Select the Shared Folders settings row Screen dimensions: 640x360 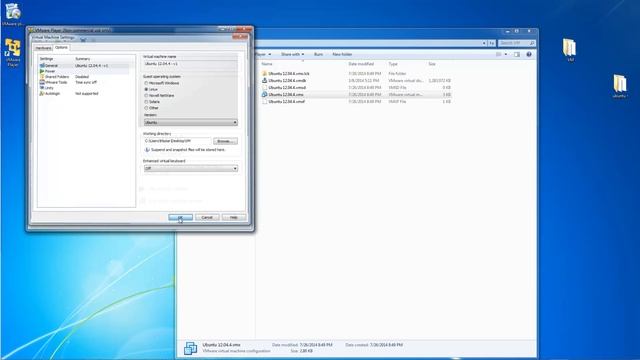pos(84,77)
